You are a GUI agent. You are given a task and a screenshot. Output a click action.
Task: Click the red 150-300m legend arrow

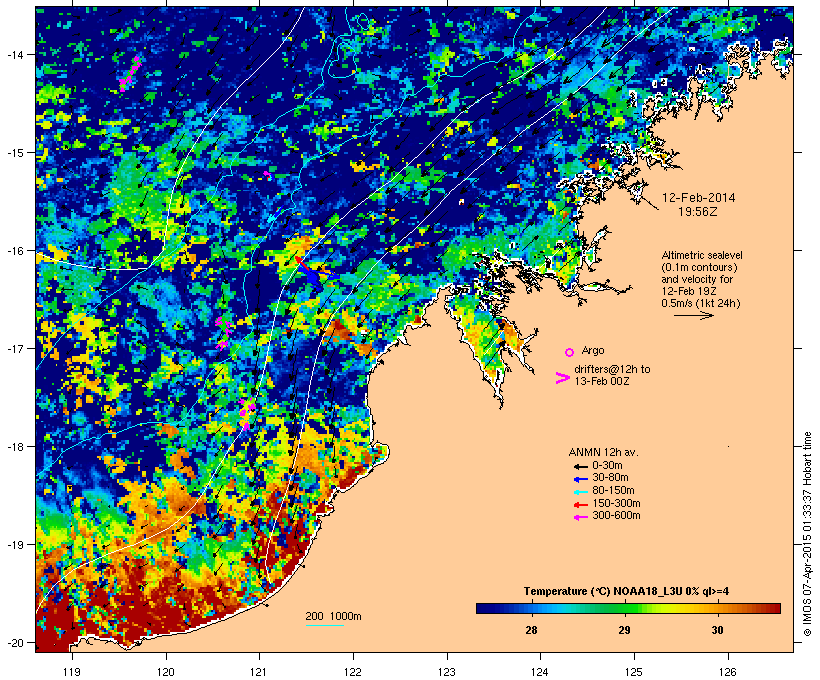coord(580,505)
